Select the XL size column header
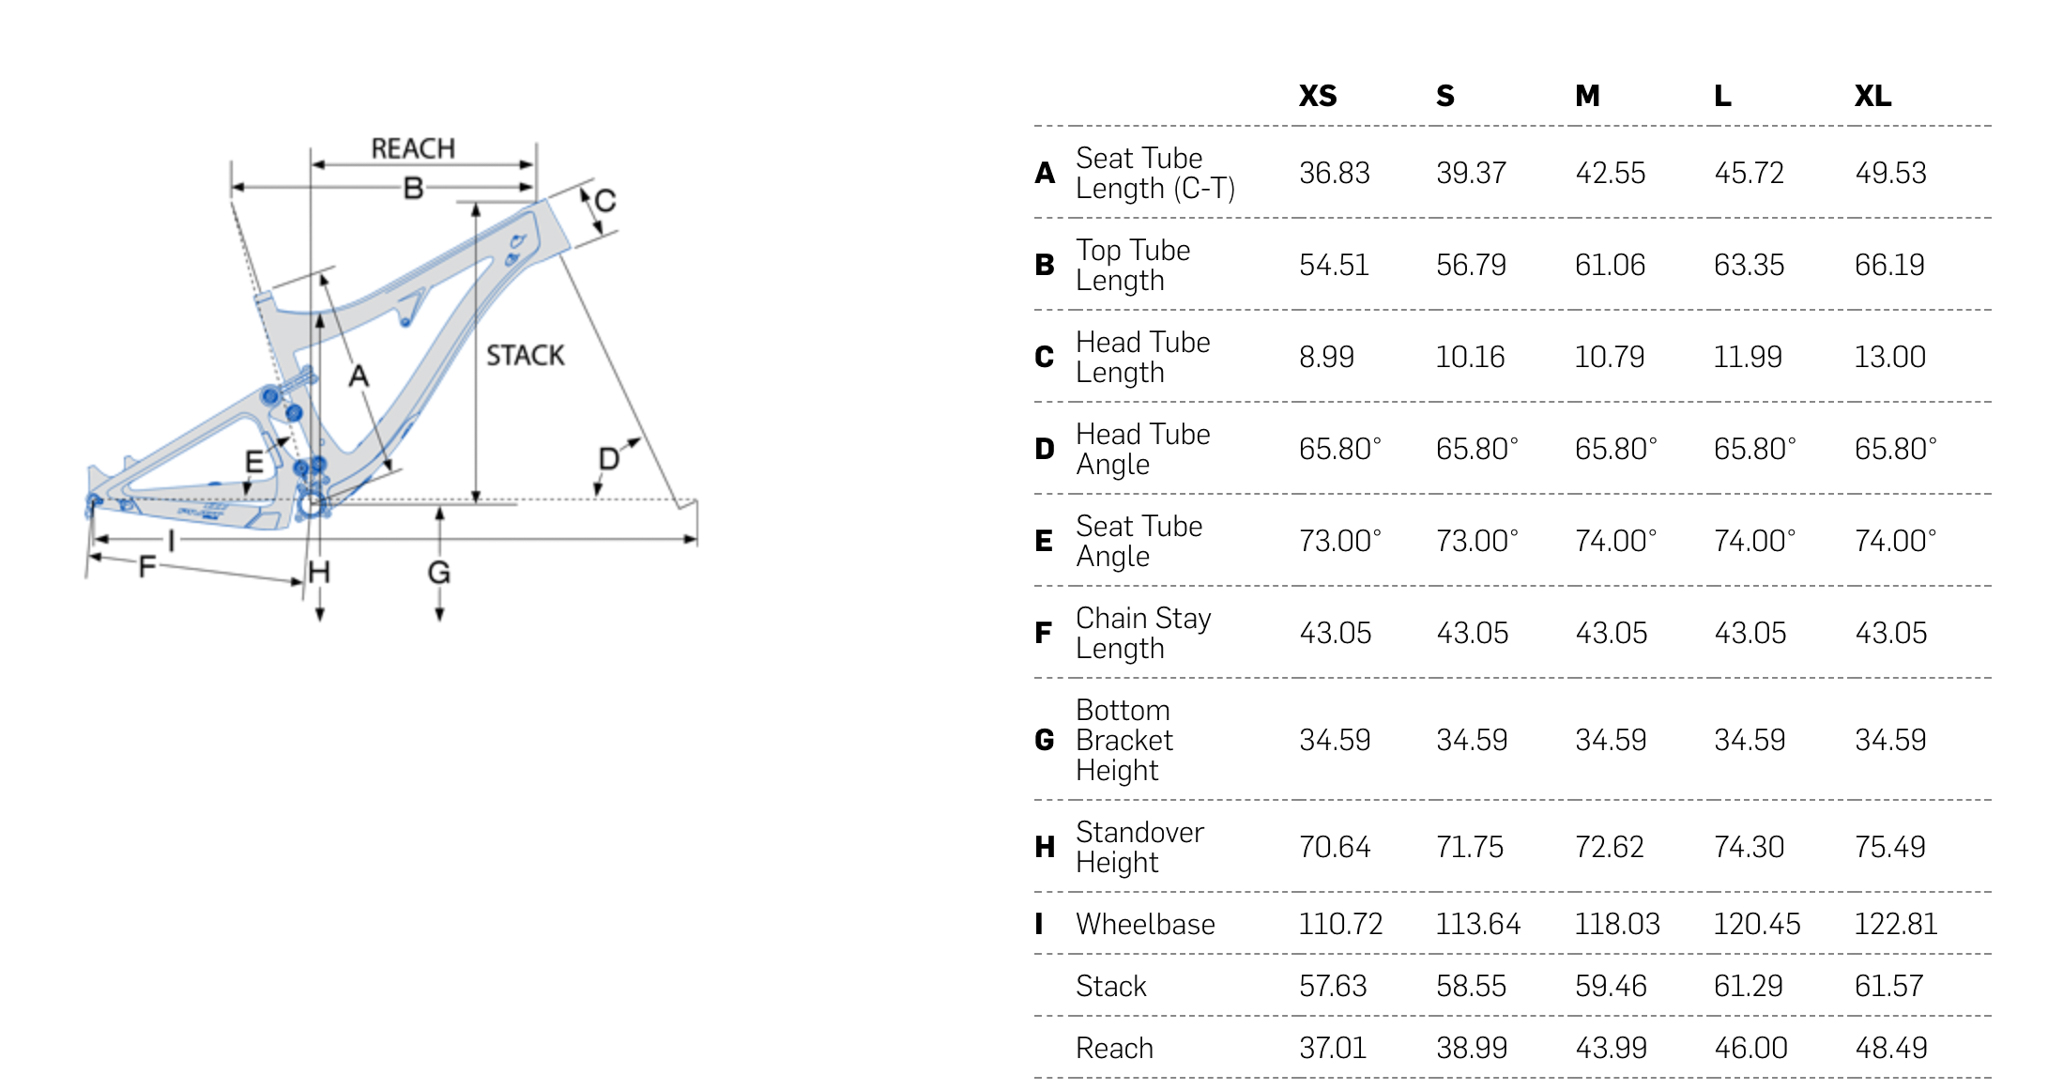The width and height of the screenshot is (2048, 1090). point(1872,96)
